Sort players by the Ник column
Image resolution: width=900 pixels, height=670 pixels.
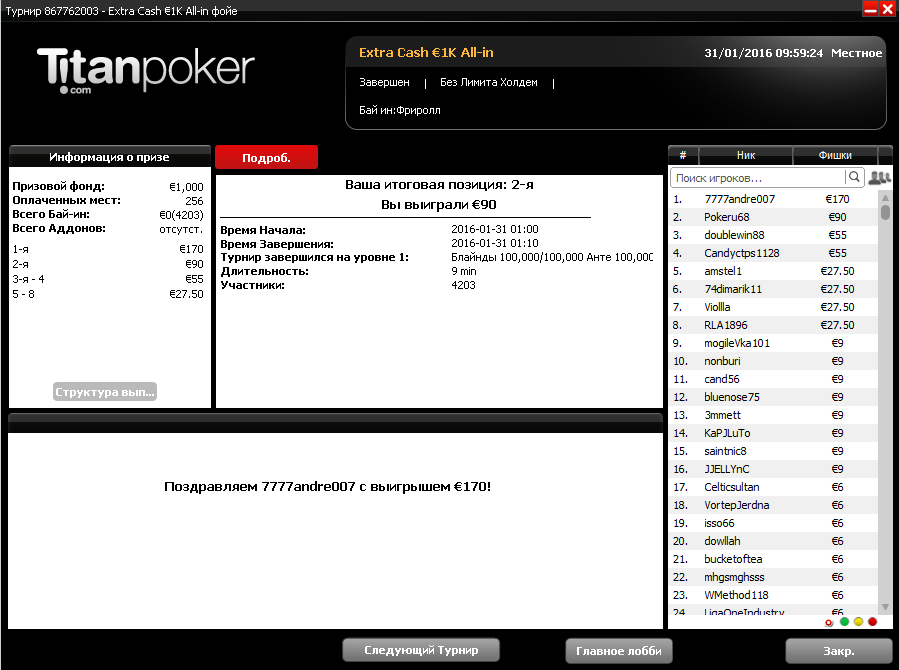[746, 155]
